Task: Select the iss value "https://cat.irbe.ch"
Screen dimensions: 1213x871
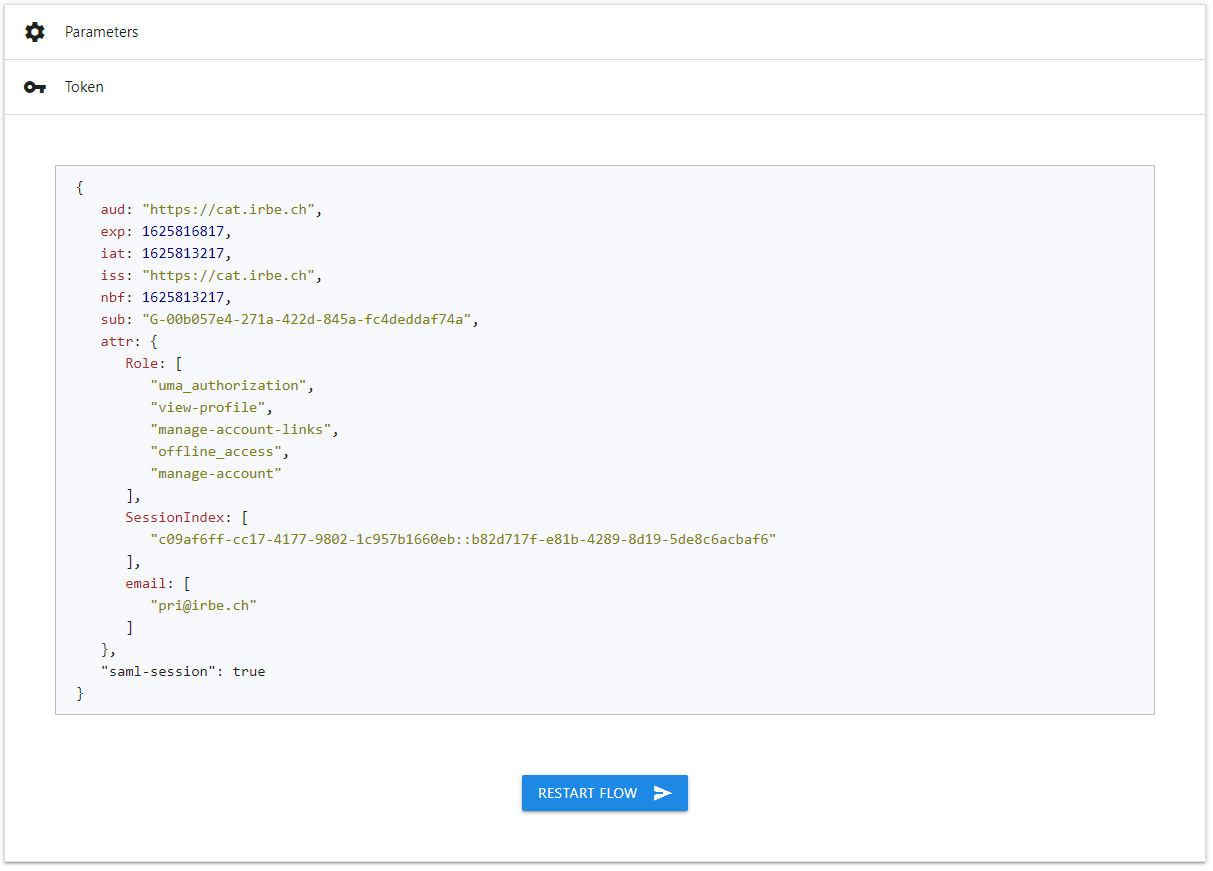Action: point(229,276)
